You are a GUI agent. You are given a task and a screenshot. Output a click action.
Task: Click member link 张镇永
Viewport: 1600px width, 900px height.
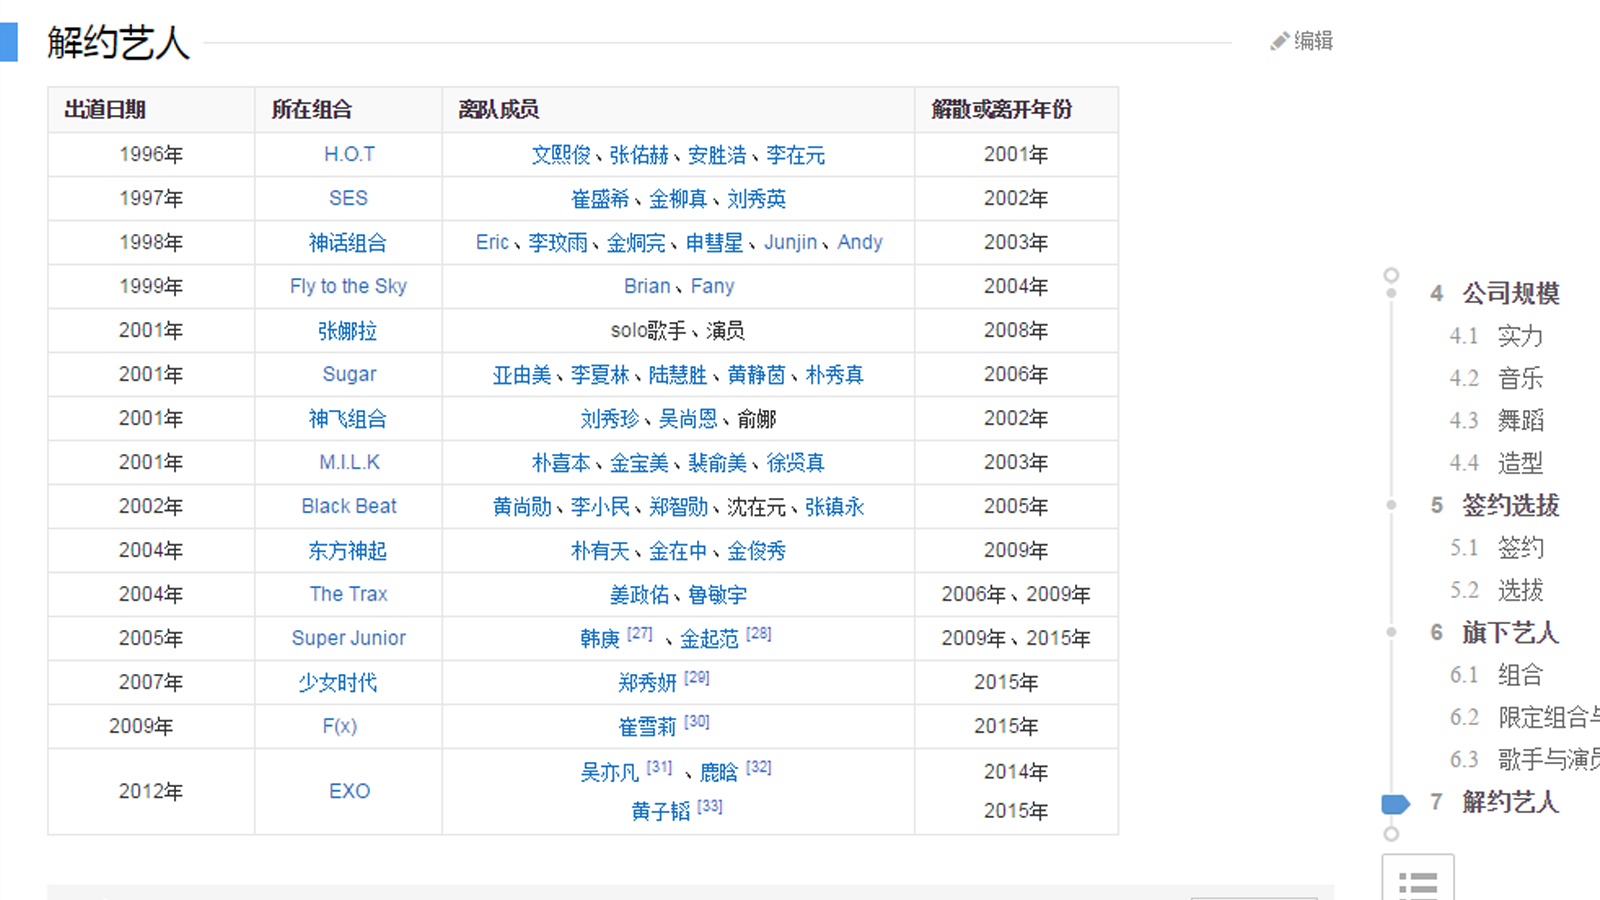pos(835,507)
